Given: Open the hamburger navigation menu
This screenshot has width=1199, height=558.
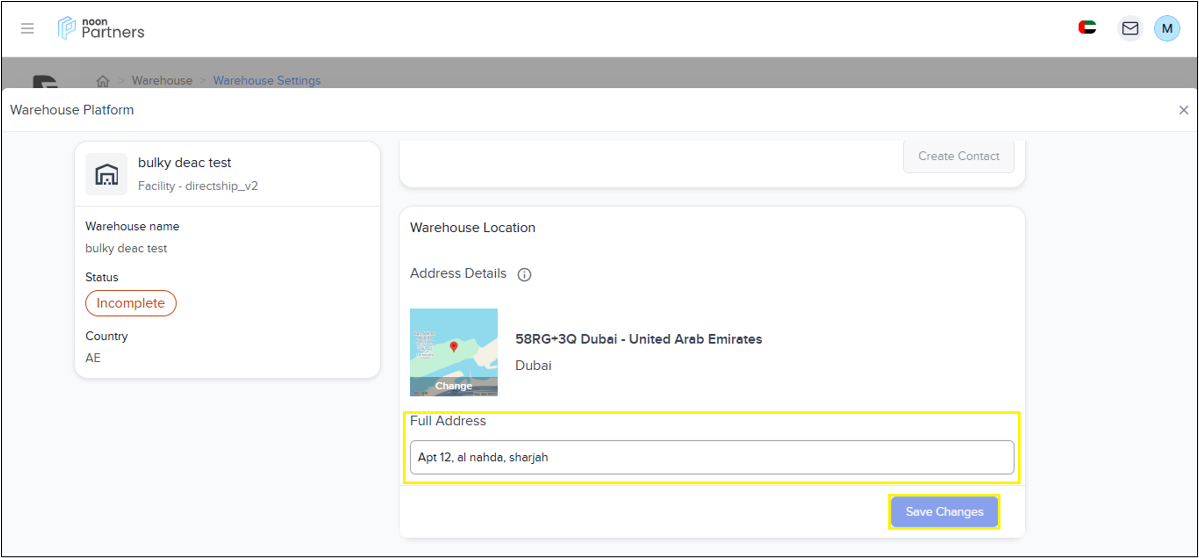Looking at the screenshot, I should tap(27, 28).
